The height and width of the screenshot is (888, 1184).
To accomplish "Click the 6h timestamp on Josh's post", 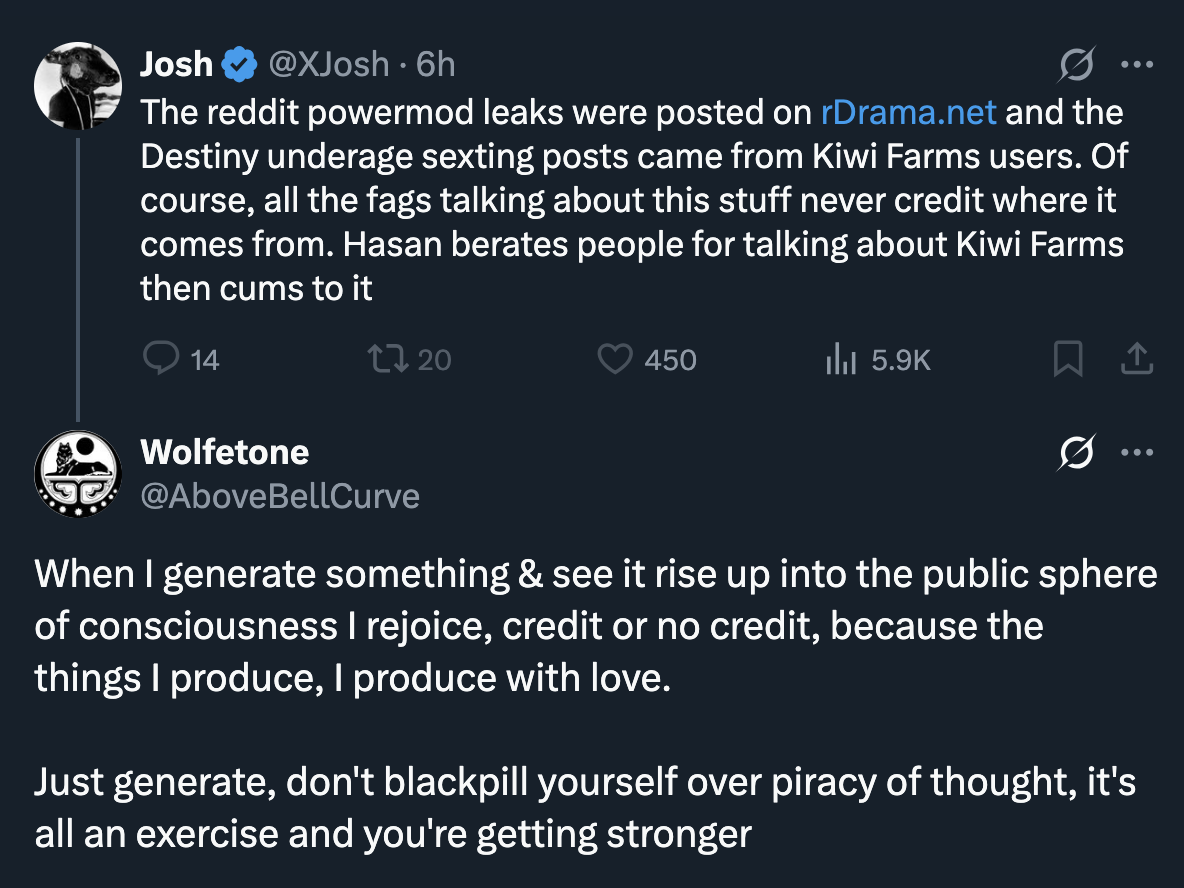I will 436,64.
